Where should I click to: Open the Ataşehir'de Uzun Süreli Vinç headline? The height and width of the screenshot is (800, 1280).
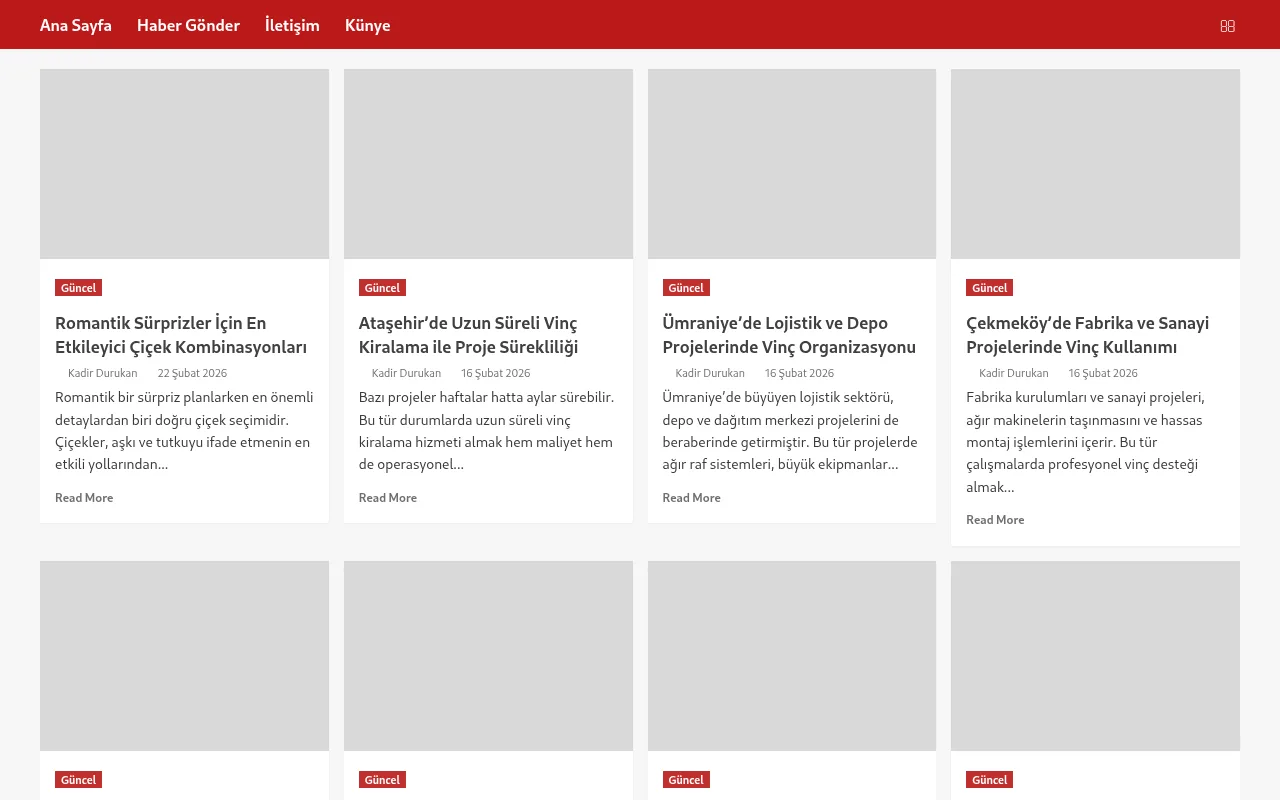pos(468,335)
